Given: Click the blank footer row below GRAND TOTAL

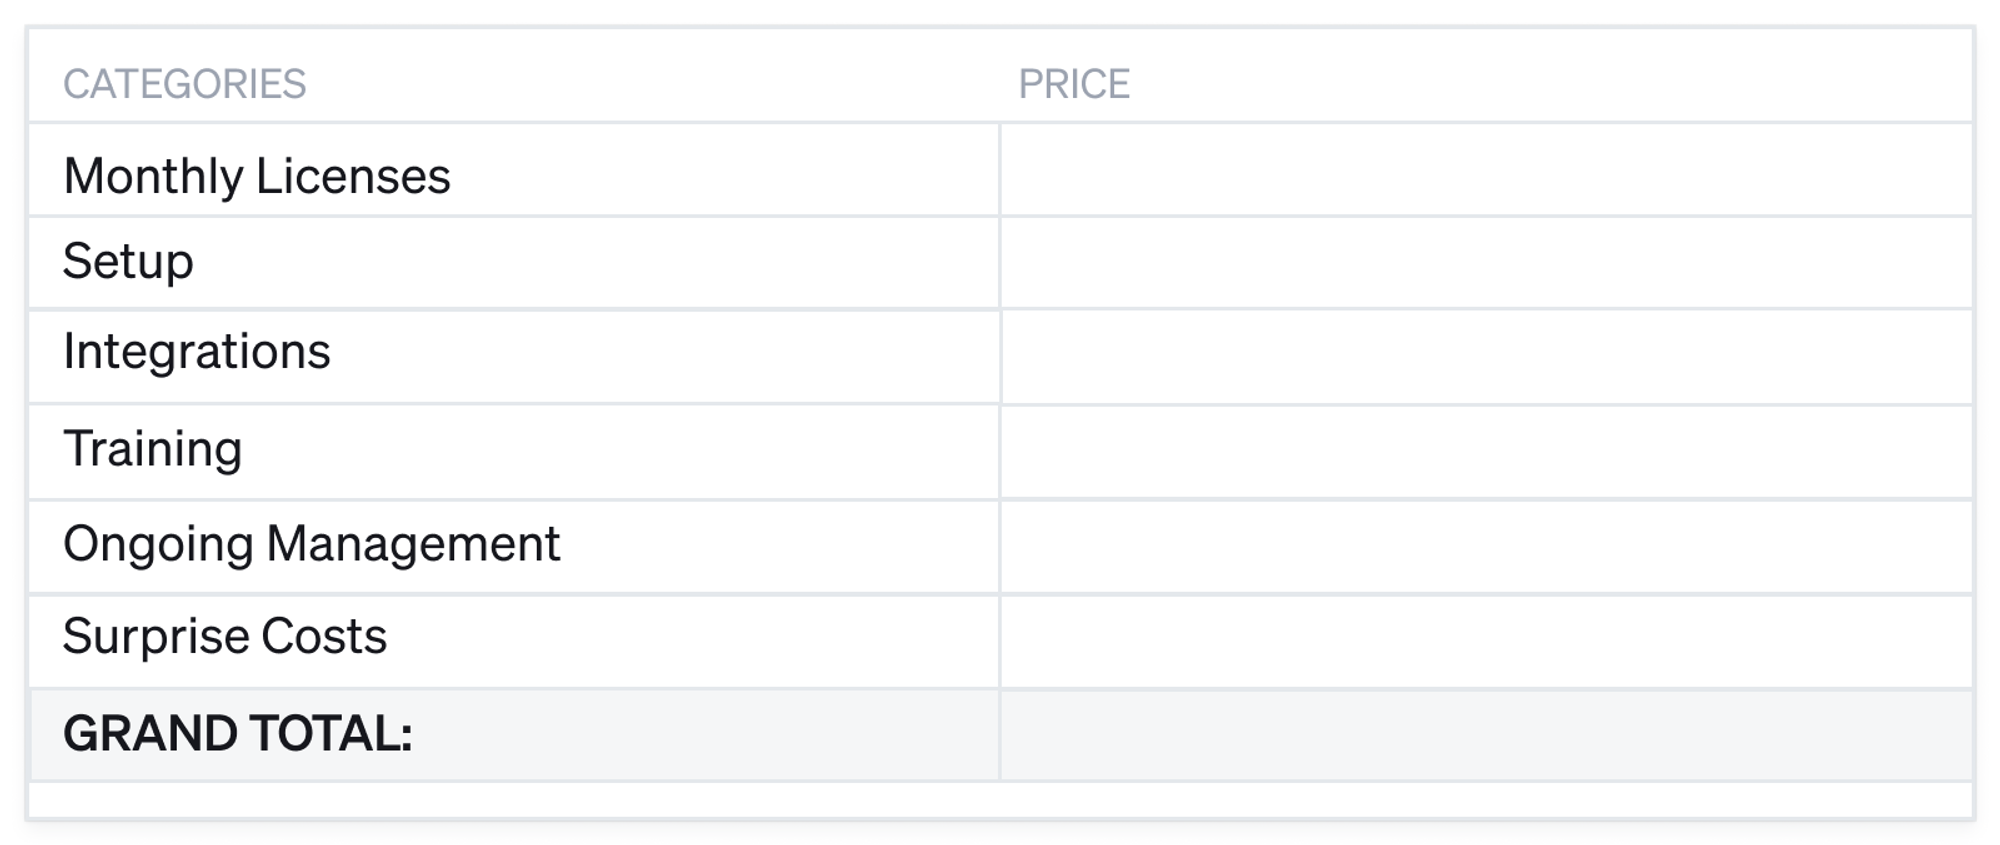Looking at the screenshot, I should tap(1000, 800).
